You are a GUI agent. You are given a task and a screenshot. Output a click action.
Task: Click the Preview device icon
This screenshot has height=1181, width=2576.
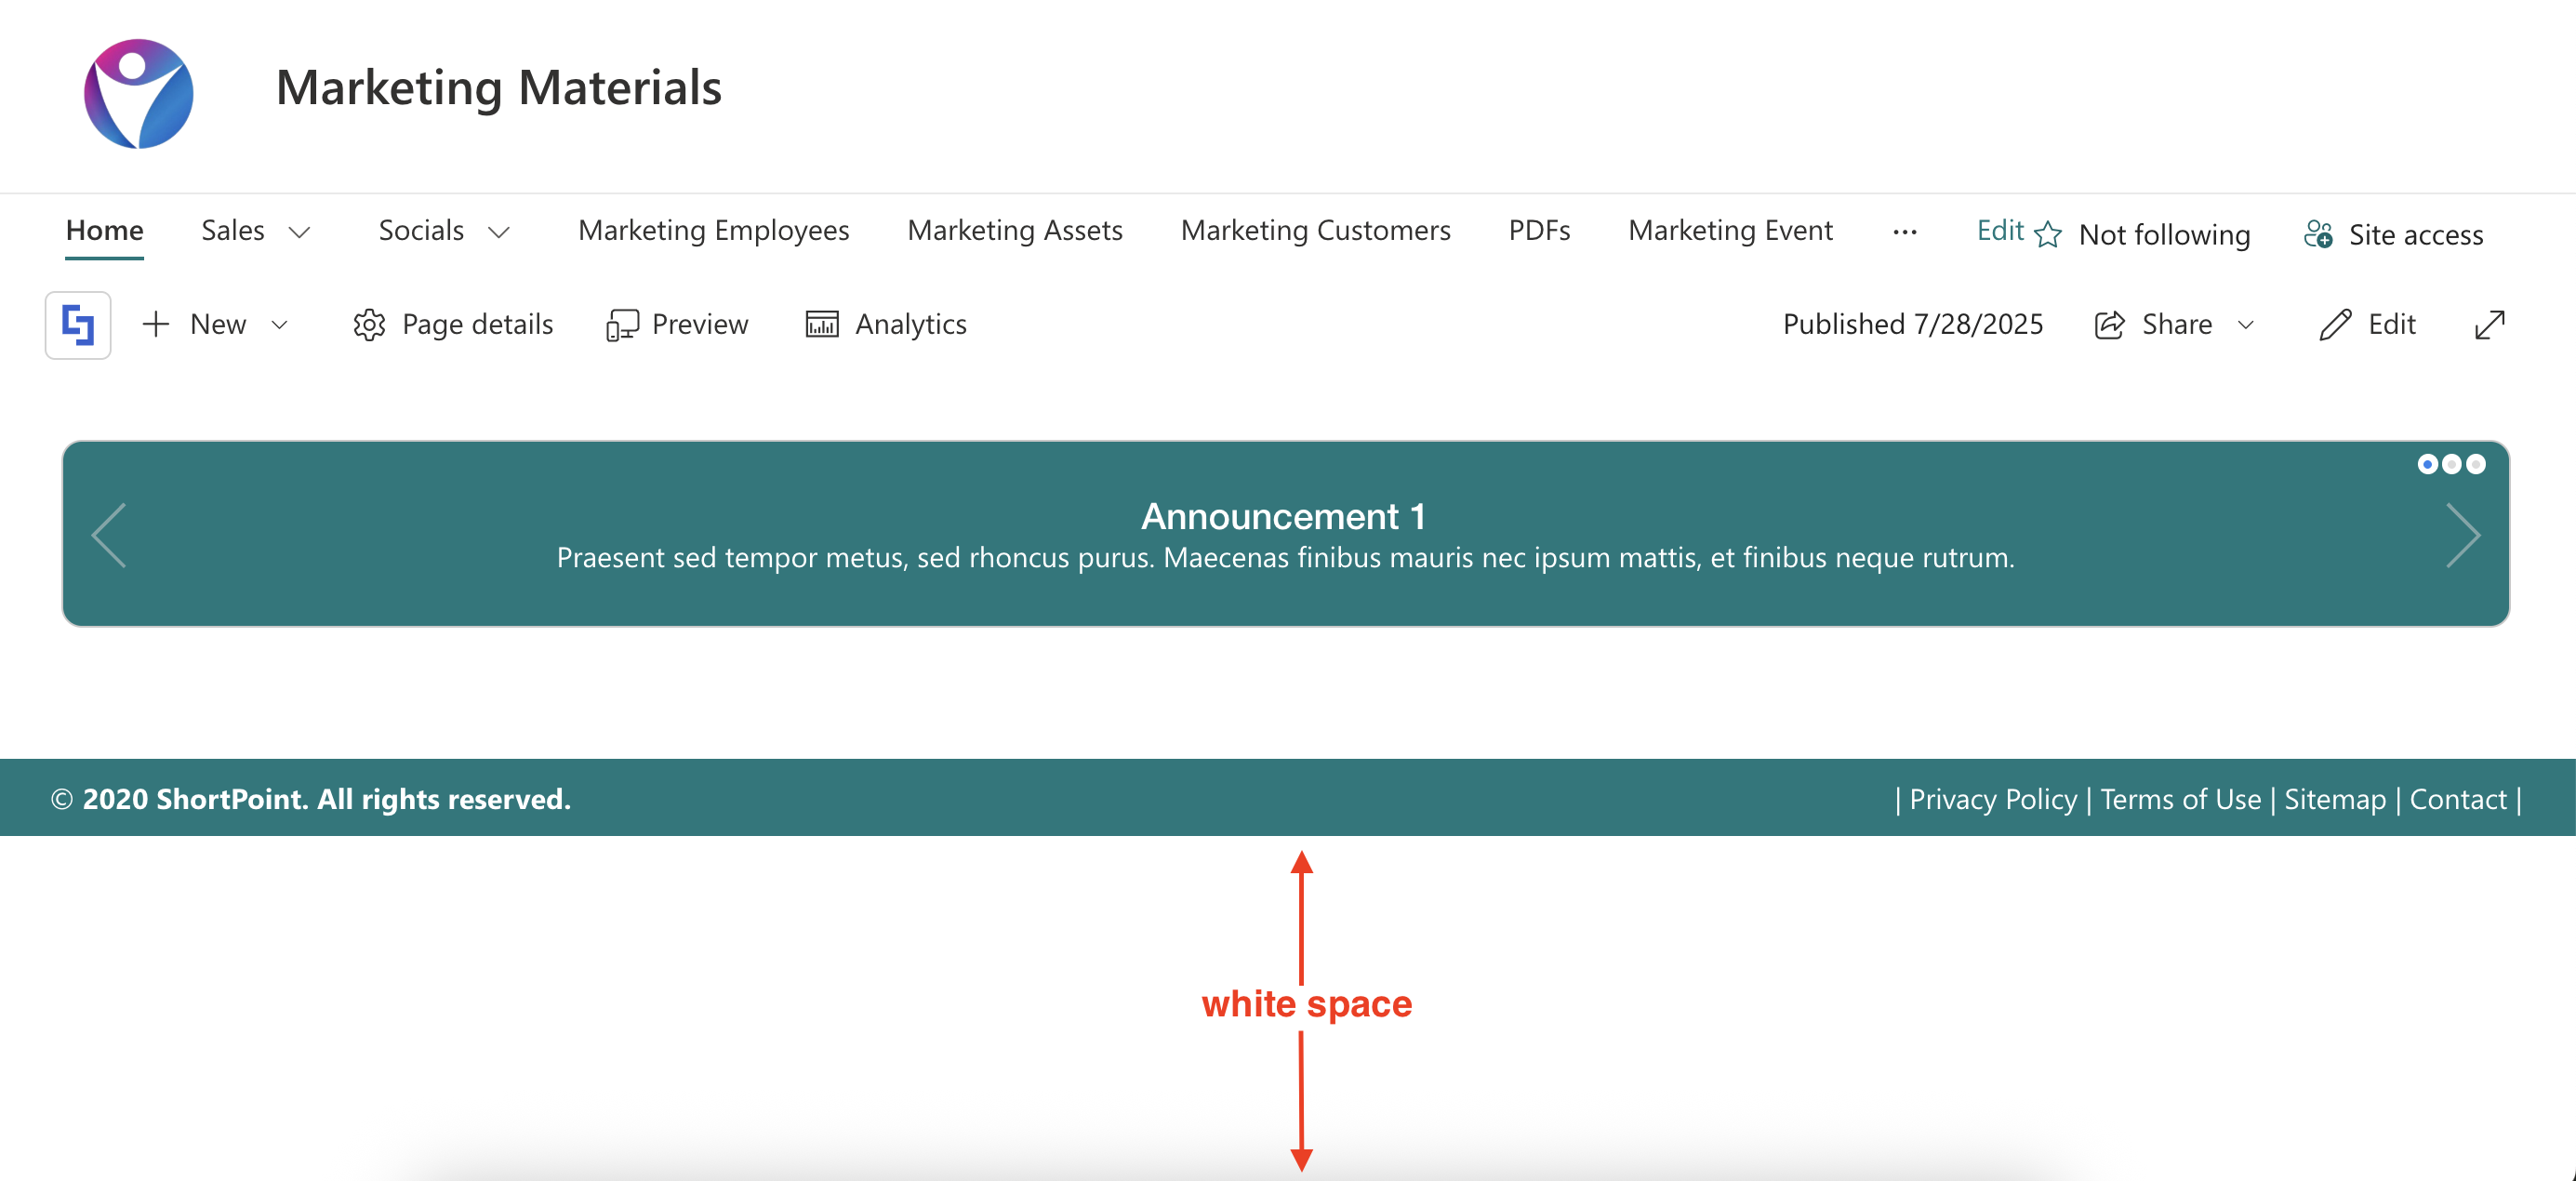pos(622,325)
